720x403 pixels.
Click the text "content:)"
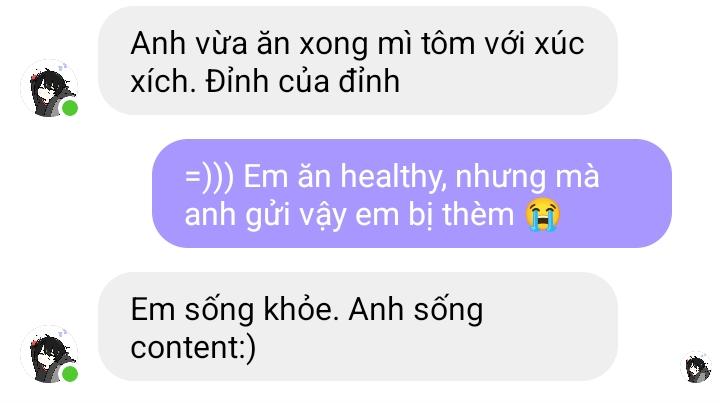[193, 348]
